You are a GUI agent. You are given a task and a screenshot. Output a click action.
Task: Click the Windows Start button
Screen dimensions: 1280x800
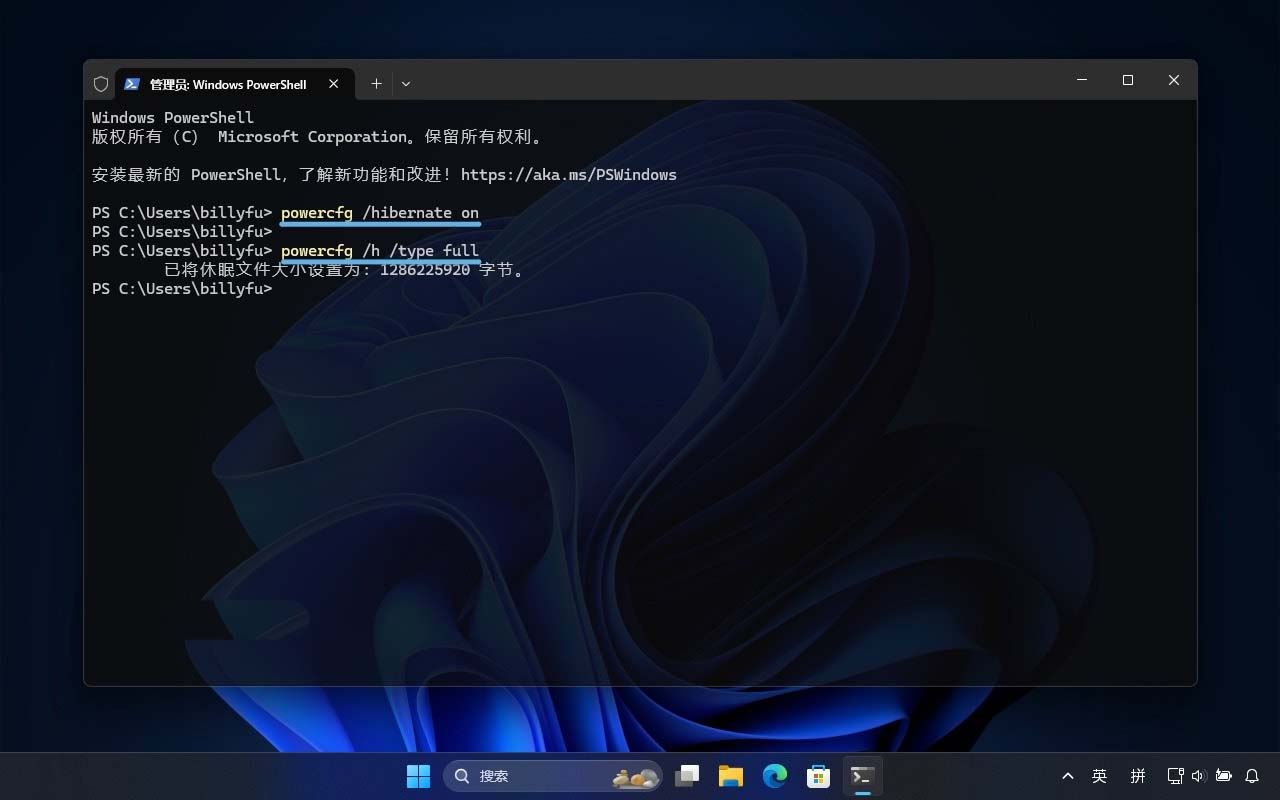point(418,775)
